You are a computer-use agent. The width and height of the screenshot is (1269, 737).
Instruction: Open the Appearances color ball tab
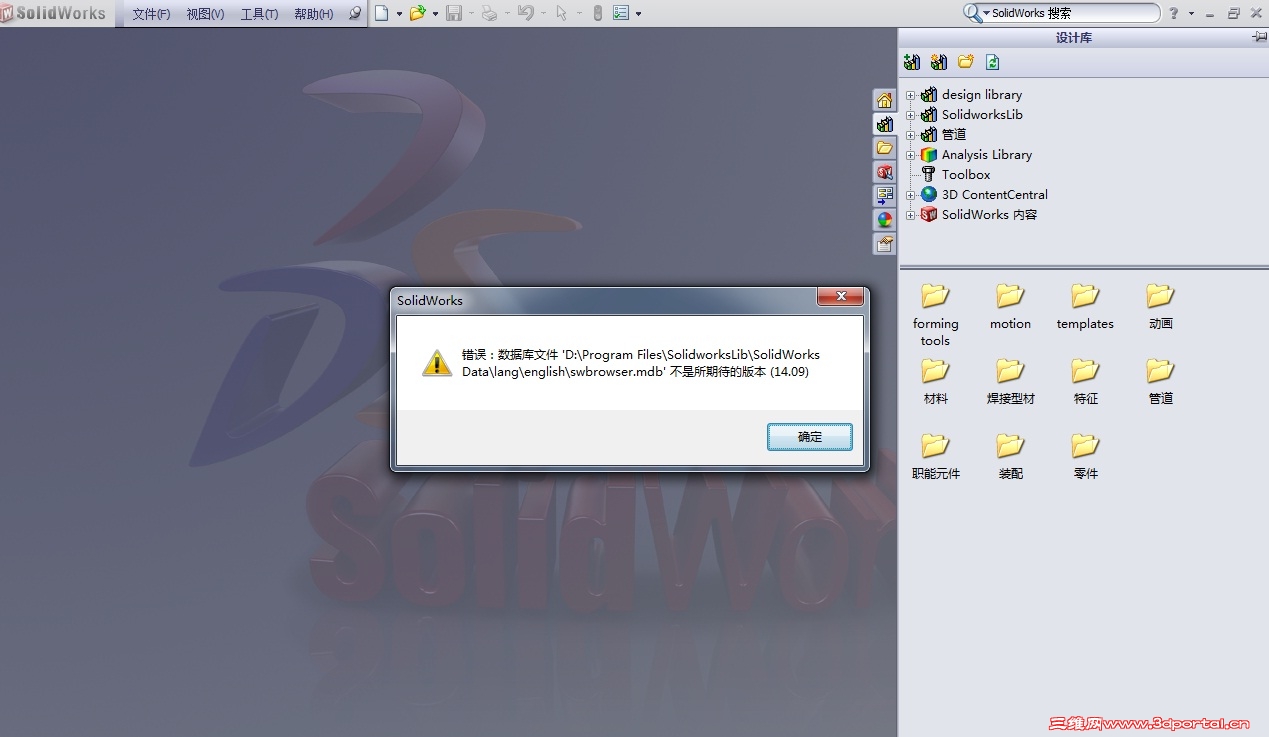click(884, 220)
